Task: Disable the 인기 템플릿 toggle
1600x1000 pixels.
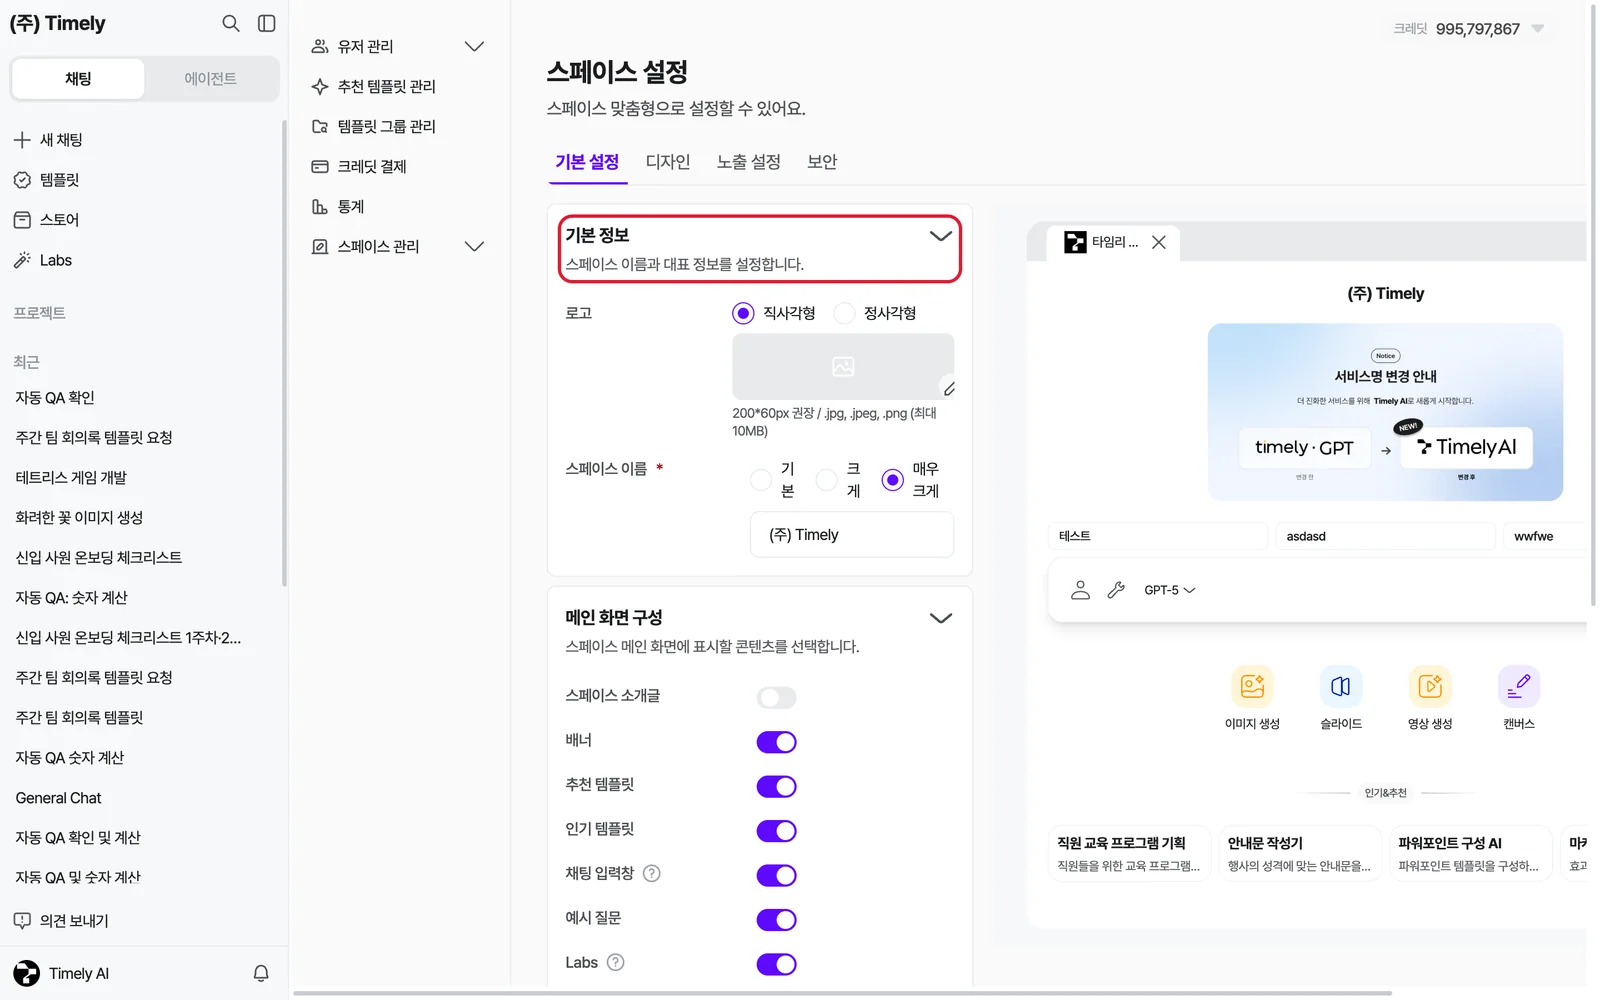Action: [x=776, y=831]
